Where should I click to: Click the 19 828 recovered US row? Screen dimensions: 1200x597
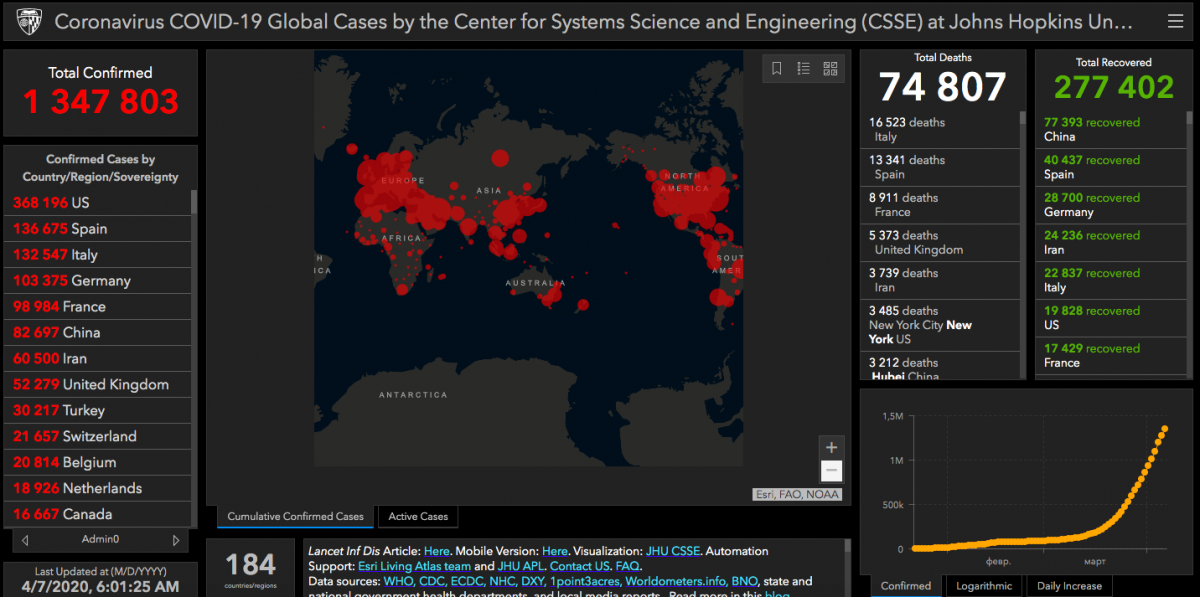1111,318
